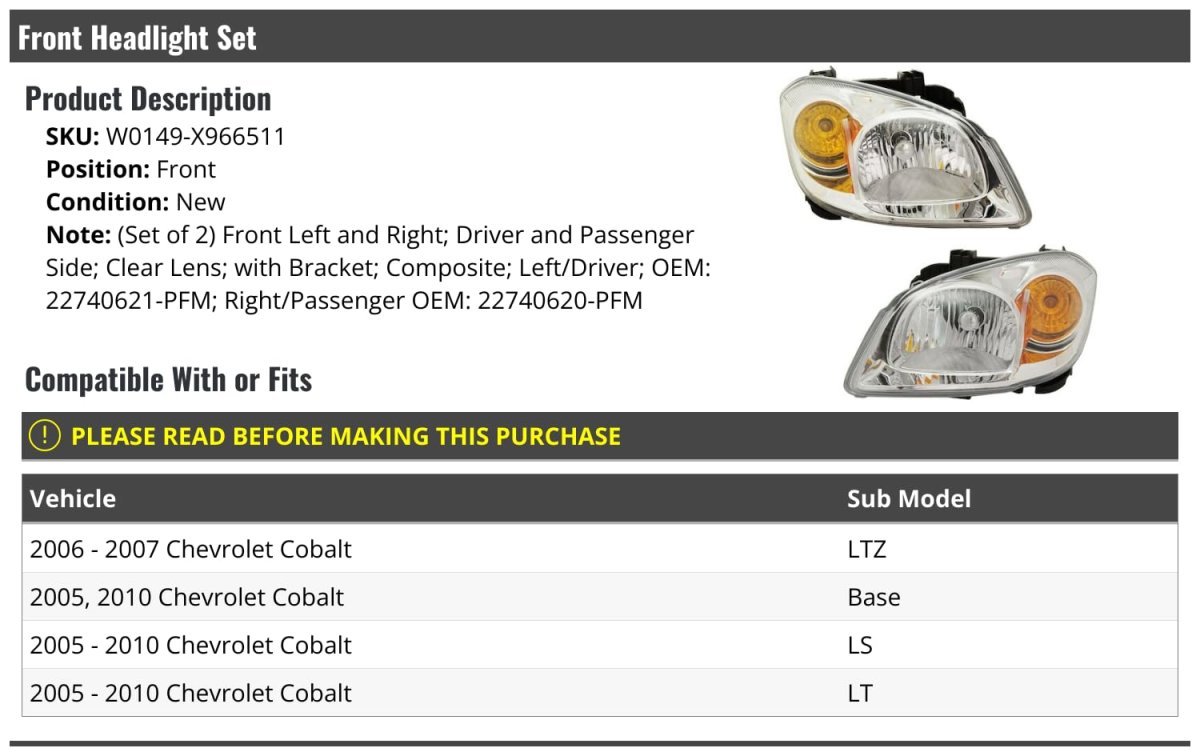Viewport: 1200px width, 756px height.
Task: Click the Front Headlight Set title bar
Action: (138, 38)
